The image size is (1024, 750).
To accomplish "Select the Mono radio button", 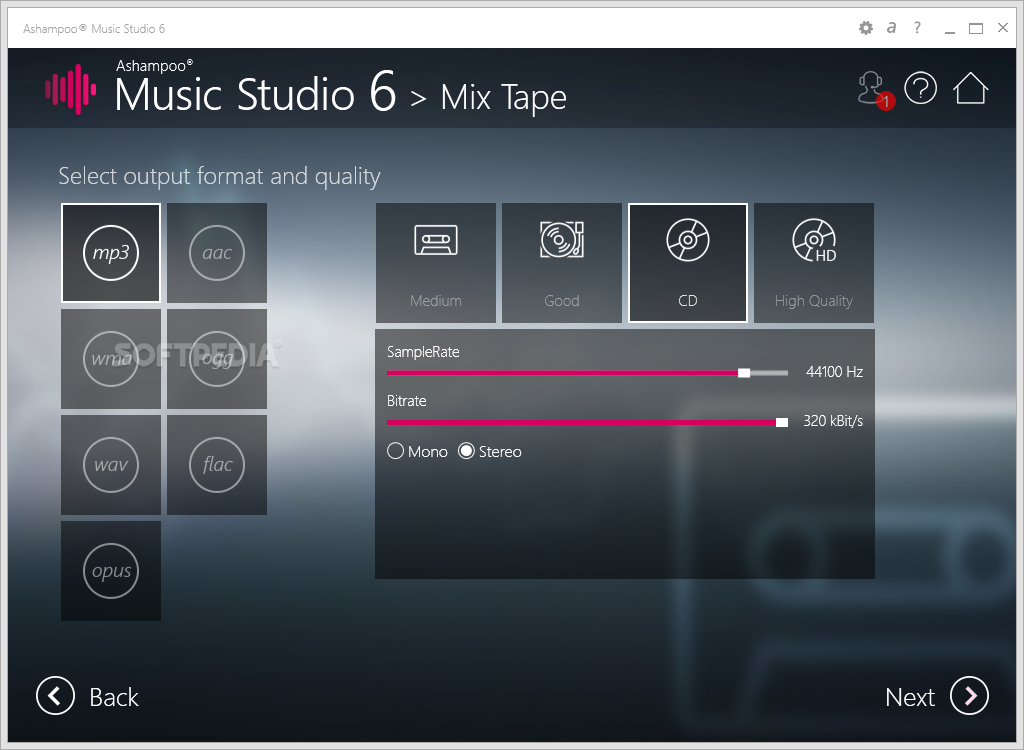I will tap(395, 451).
